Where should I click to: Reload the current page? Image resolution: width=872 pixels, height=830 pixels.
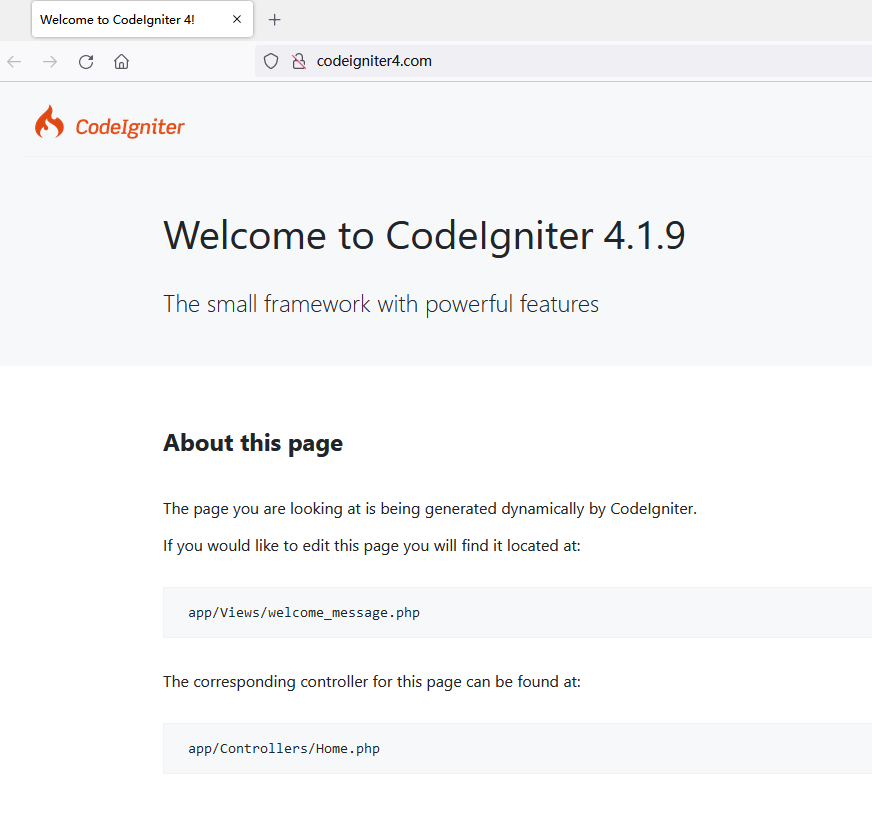tap(86, 62)
